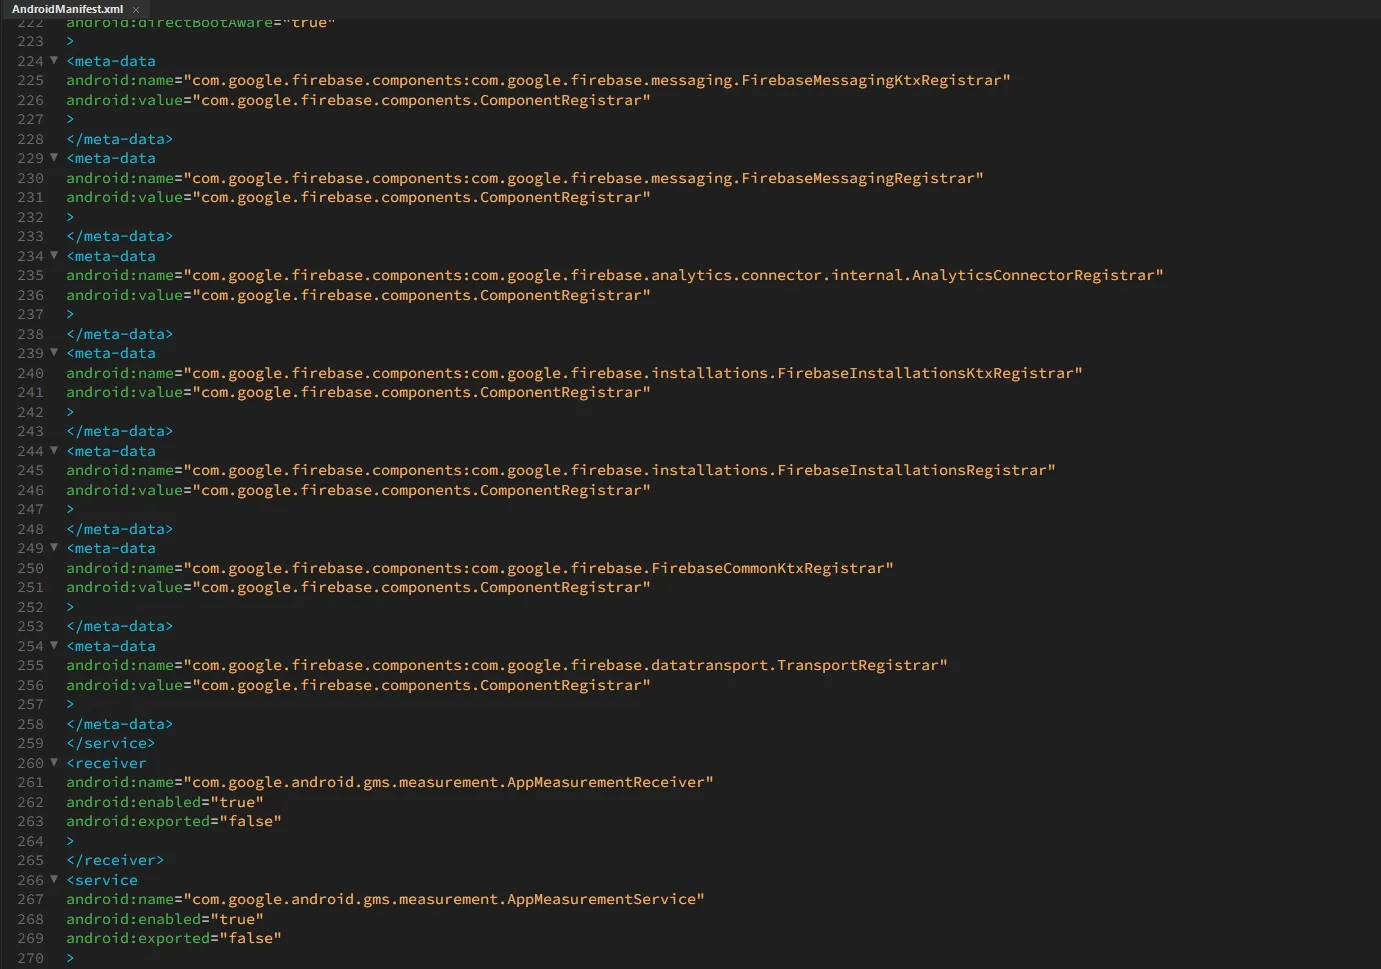Collapse the meta-data block at line 229
1381x969 pixels.
[54, 158]
